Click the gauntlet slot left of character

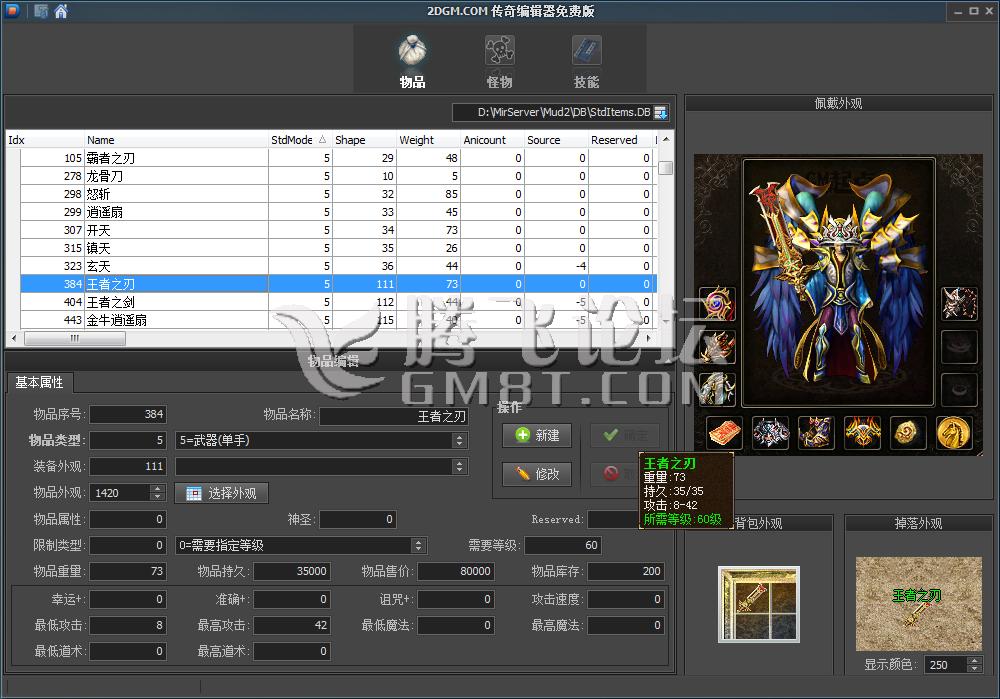coord(717,347)
